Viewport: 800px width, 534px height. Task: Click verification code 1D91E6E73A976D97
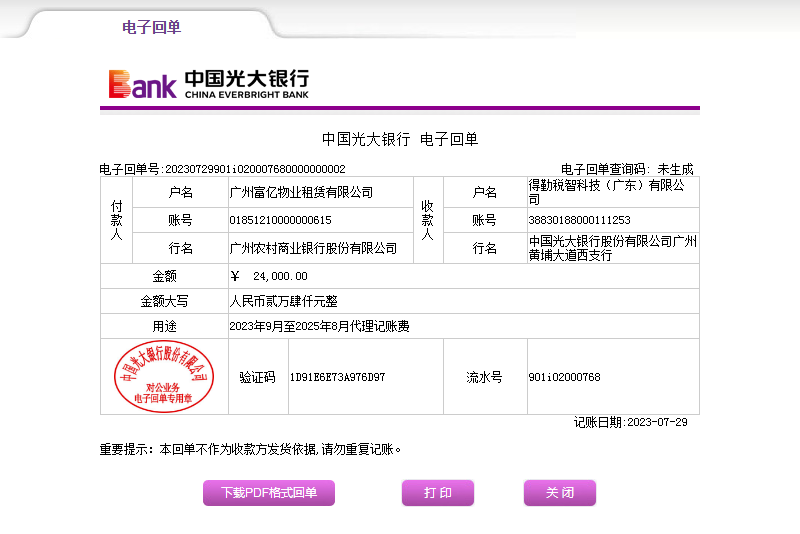[x=337, y=377]
